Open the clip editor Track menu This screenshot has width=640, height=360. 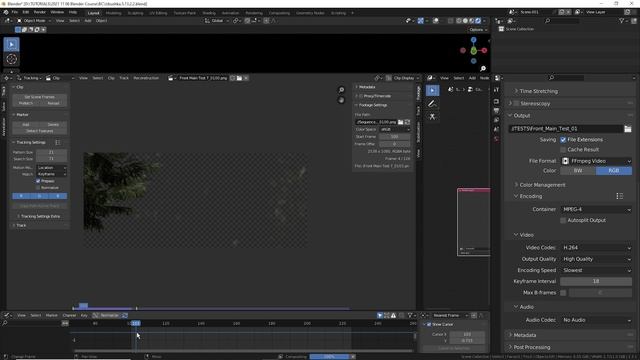124,78
